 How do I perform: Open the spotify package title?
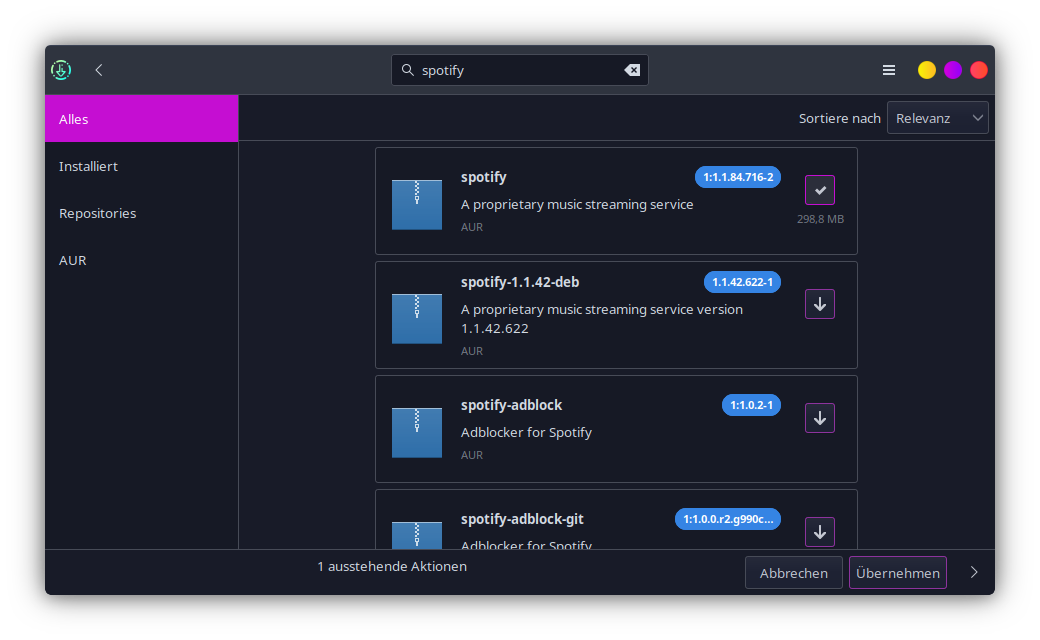pyautogui.click(x=484, y=177)
